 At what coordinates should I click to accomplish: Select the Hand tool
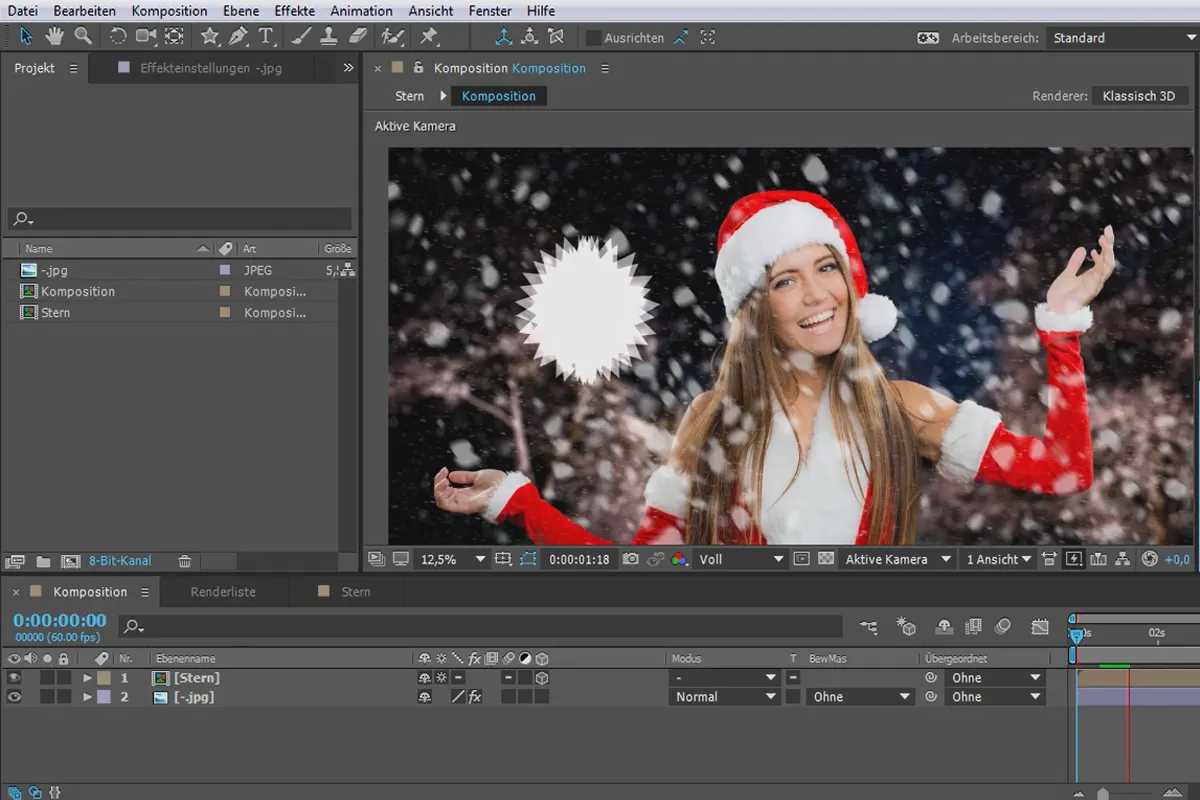[55, 37]
